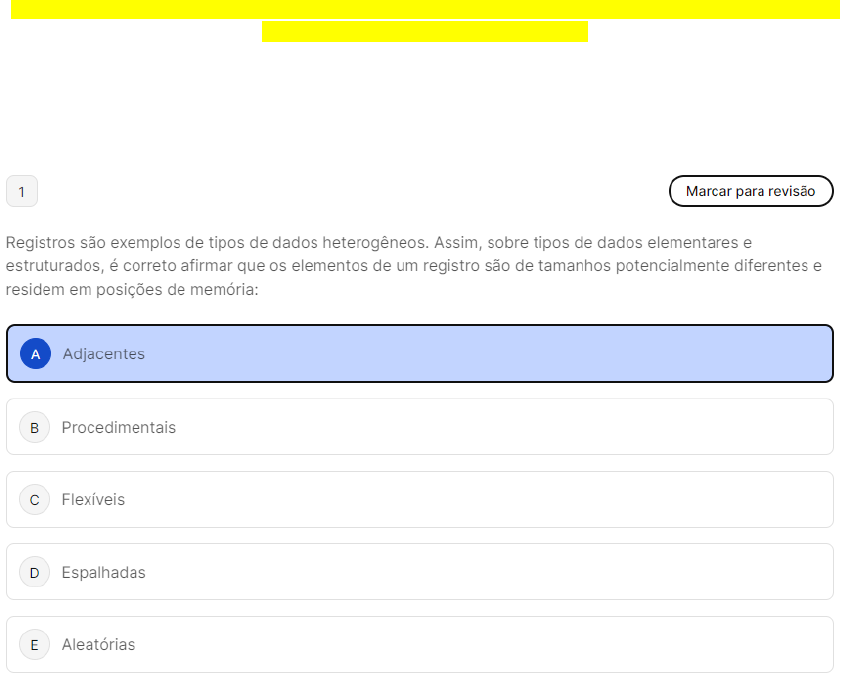Viewport: 851px width, 681px height.
Task: Click the letter B circle badge
Action: pyautogui.click(x=34, y=428)
